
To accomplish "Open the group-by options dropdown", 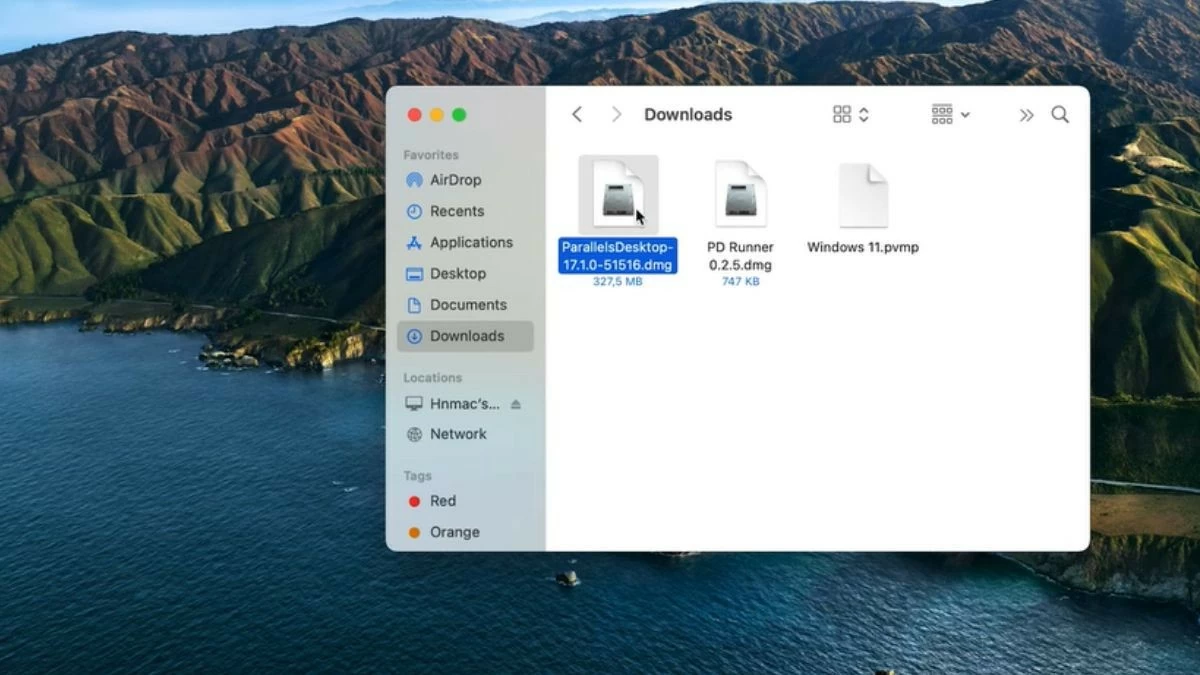I will click(950, 115).
